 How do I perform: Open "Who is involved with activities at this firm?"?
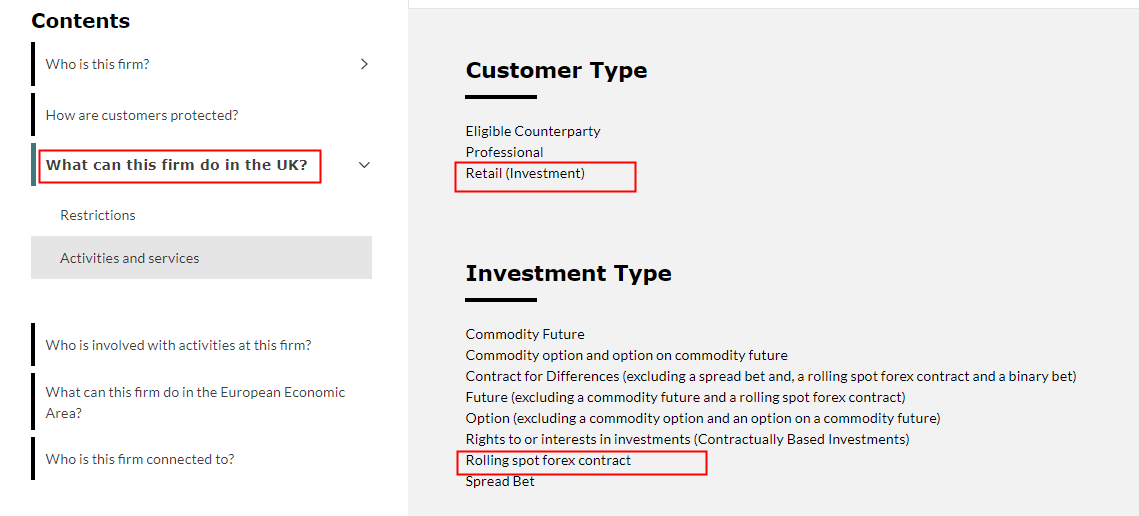pos(178,345)
